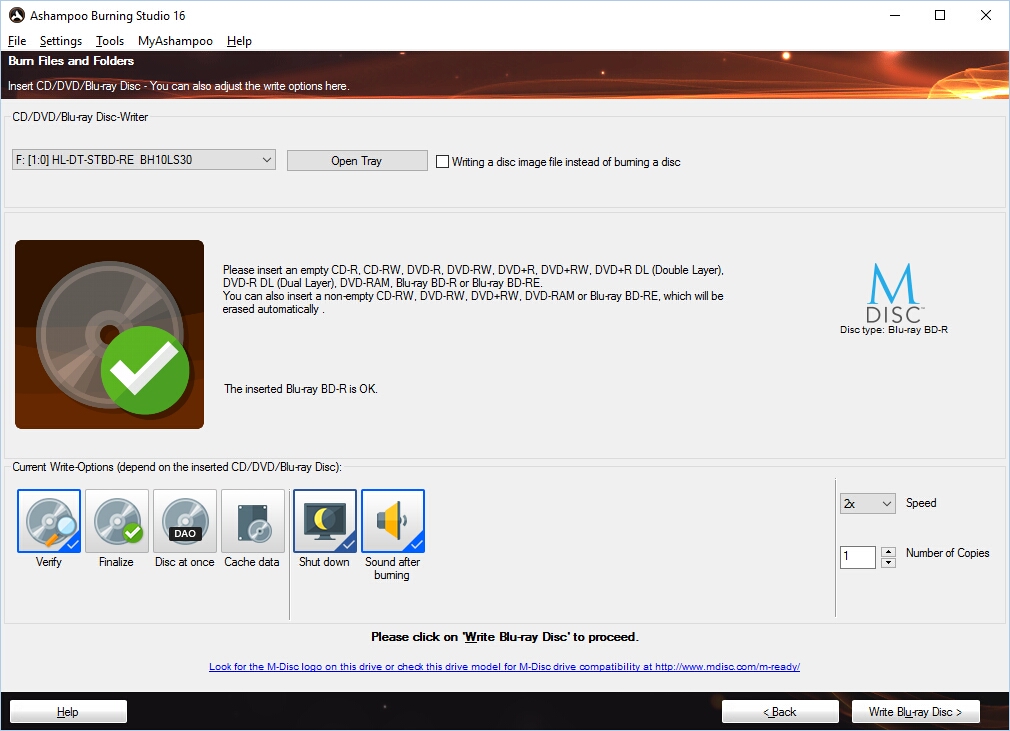Click the 'Number of Copies' label
The width and height of the screenshot is (1010, 731).
(x=948, y=553)
